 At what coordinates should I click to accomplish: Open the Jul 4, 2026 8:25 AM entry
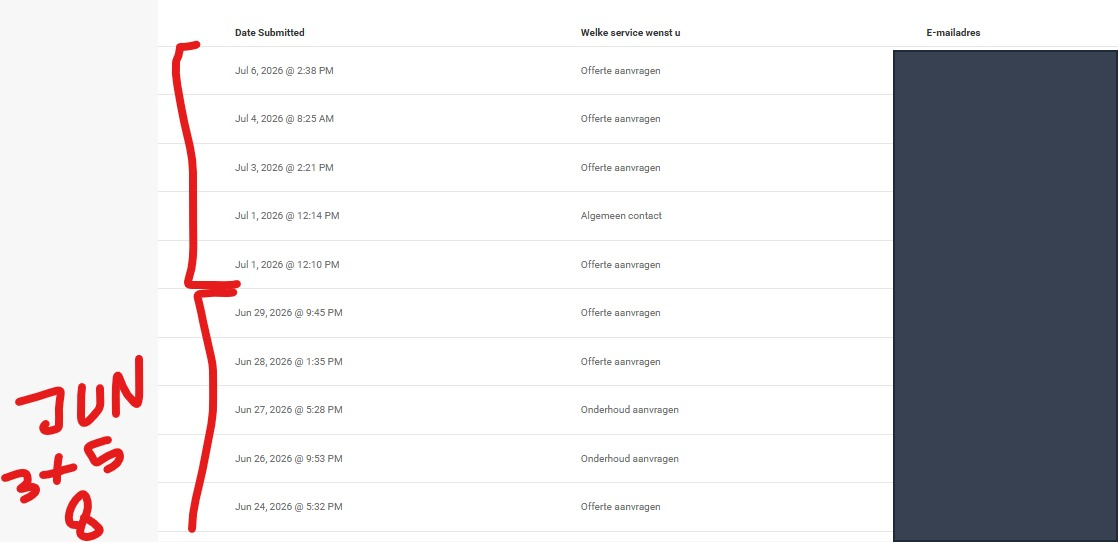pyautogui.click(x=284, y=119)
